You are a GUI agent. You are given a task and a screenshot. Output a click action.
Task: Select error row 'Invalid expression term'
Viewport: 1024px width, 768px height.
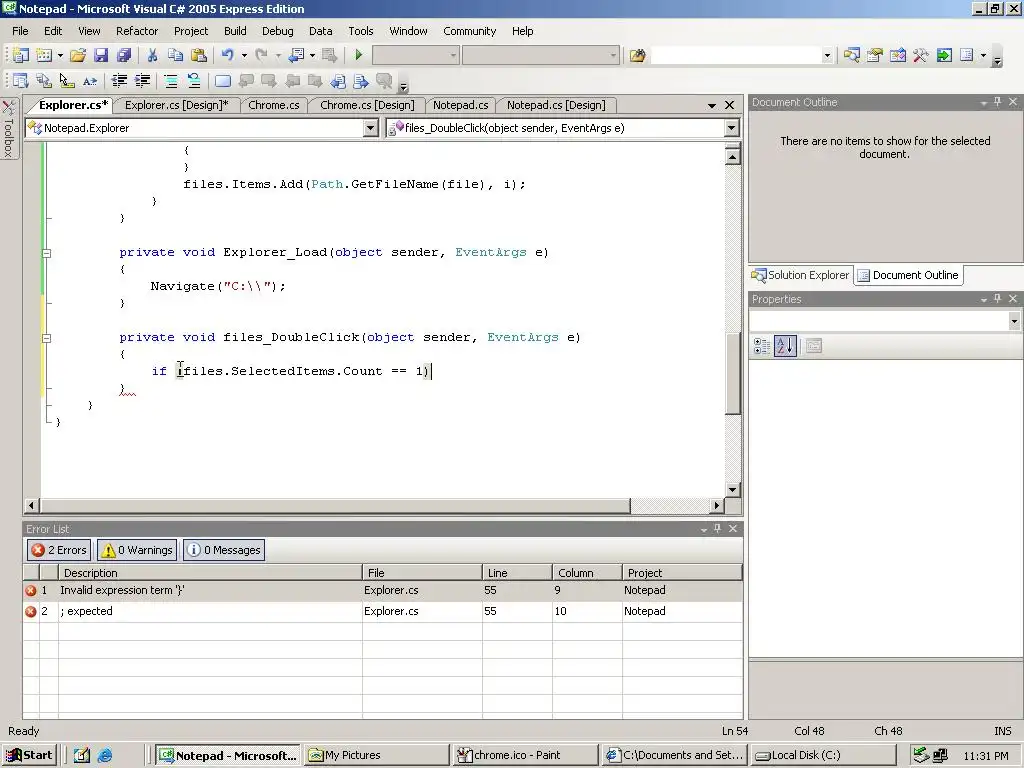[383, 590]
